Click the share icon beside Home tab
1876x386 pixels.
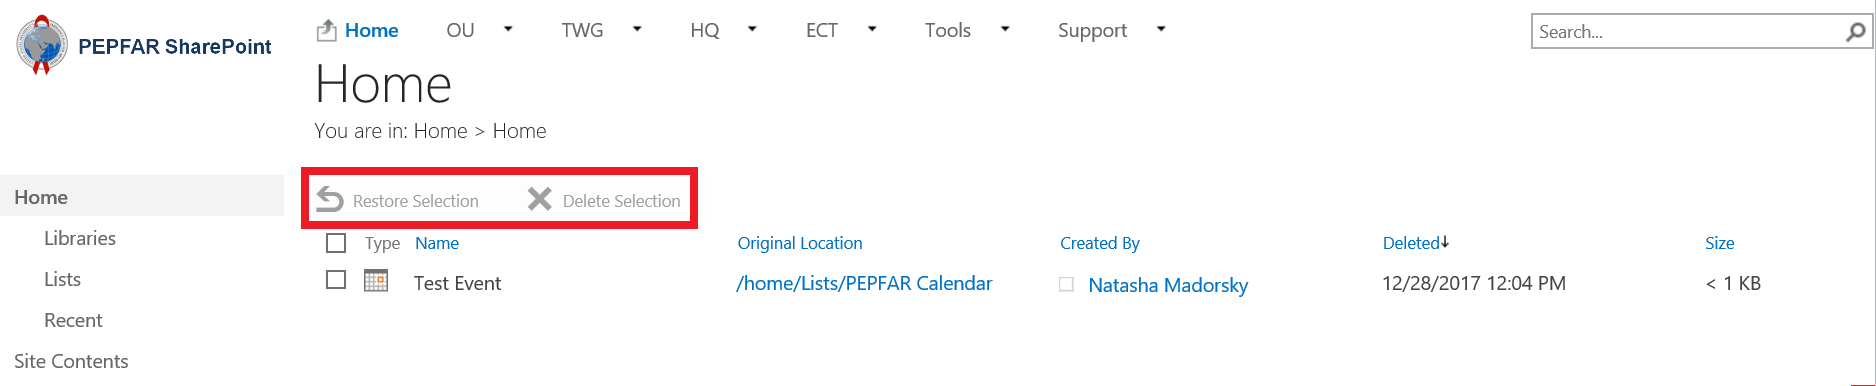[x=327, y=31]
